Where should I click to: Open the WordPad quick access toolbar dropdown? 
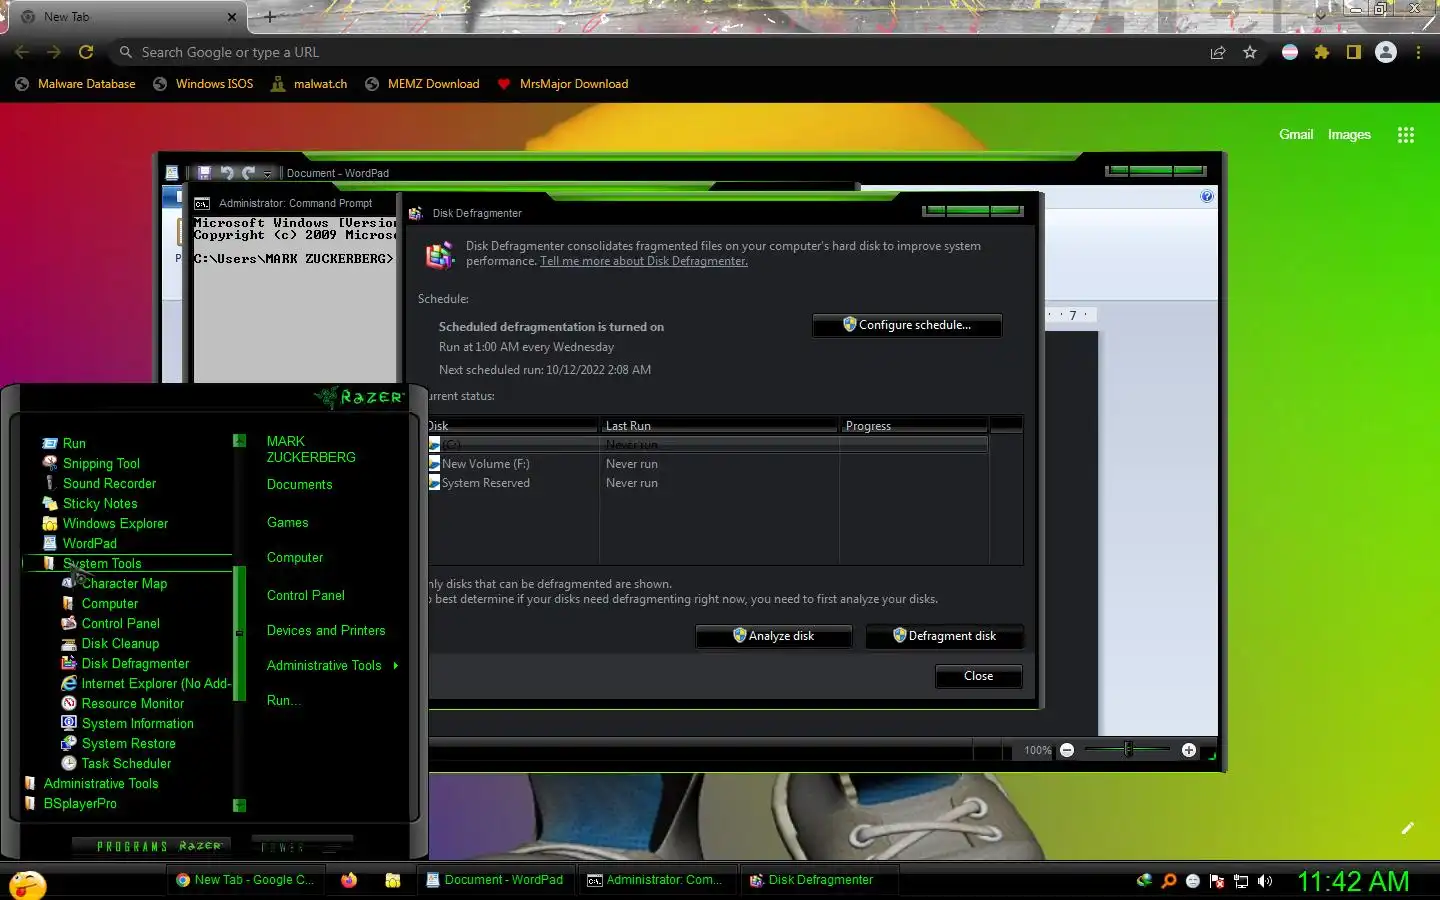point(268,174)
